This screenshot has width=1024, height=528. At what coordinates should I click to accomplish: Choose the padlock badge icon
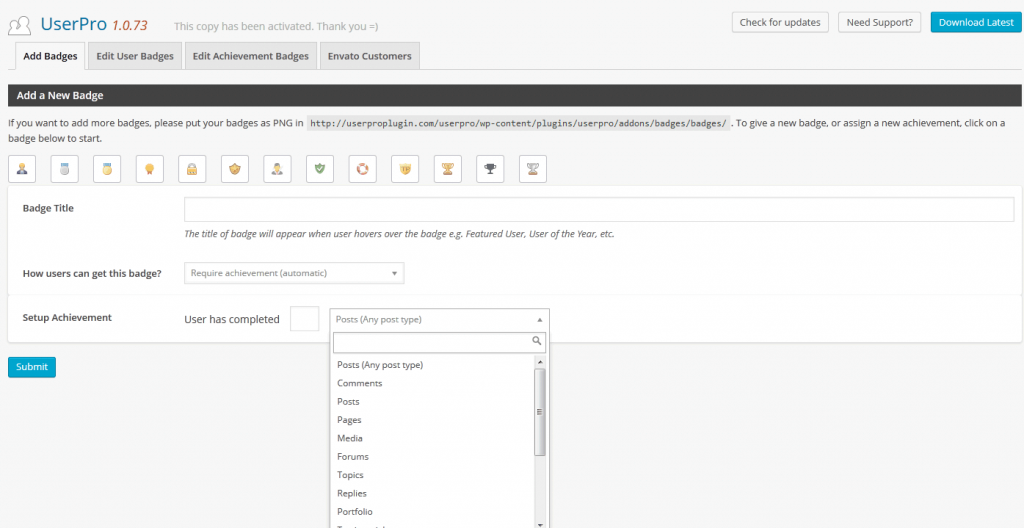pyautogui.click(x=192, y=169)
